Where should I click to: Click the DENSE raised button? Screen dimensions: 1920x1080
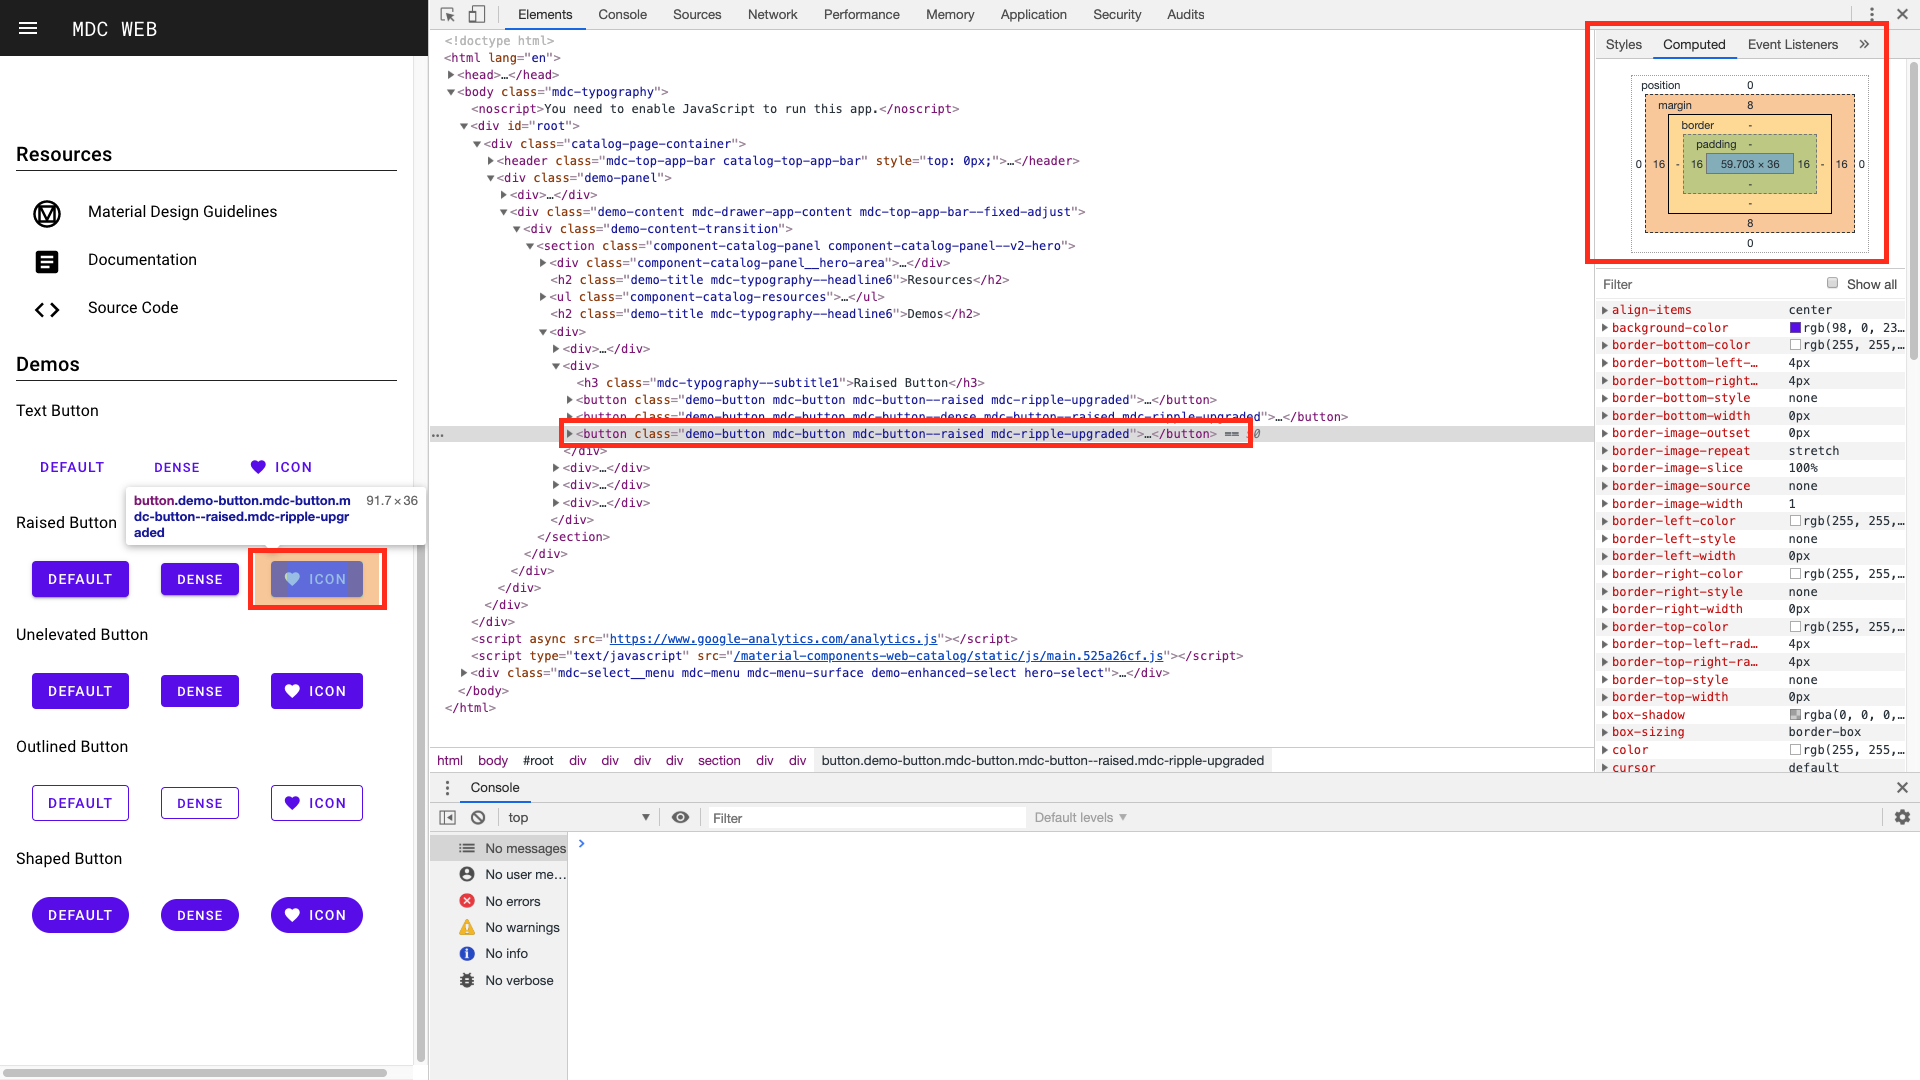point(199,579)
